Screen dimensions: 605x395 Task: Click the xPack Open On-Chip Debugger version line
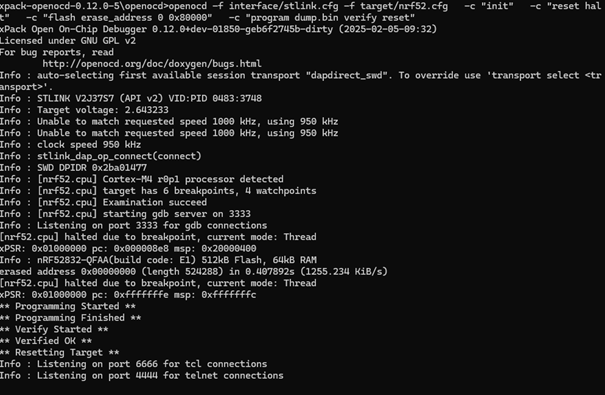[218, 29]
